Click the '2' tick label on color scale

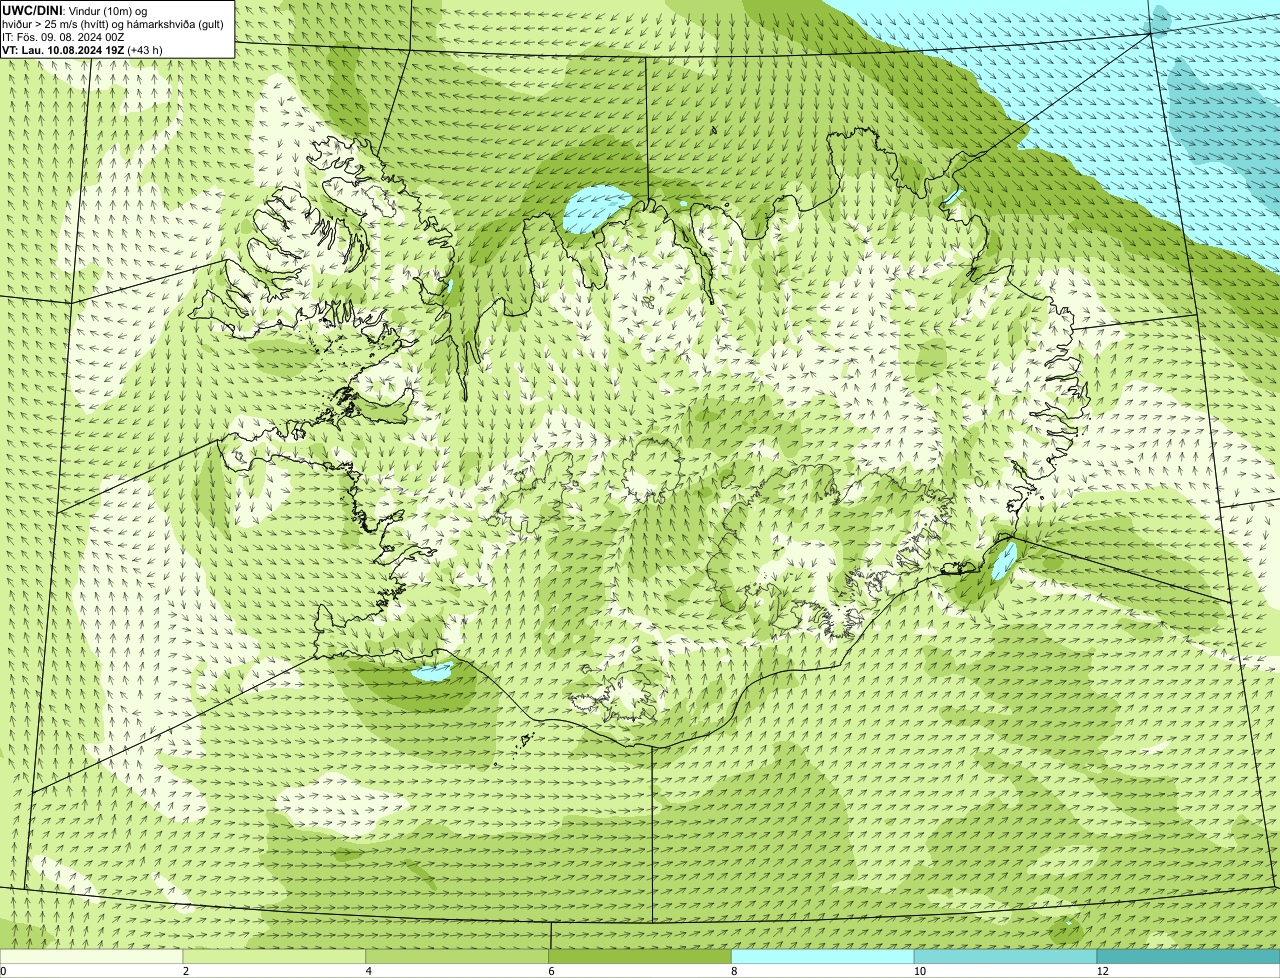click(186, 971)
